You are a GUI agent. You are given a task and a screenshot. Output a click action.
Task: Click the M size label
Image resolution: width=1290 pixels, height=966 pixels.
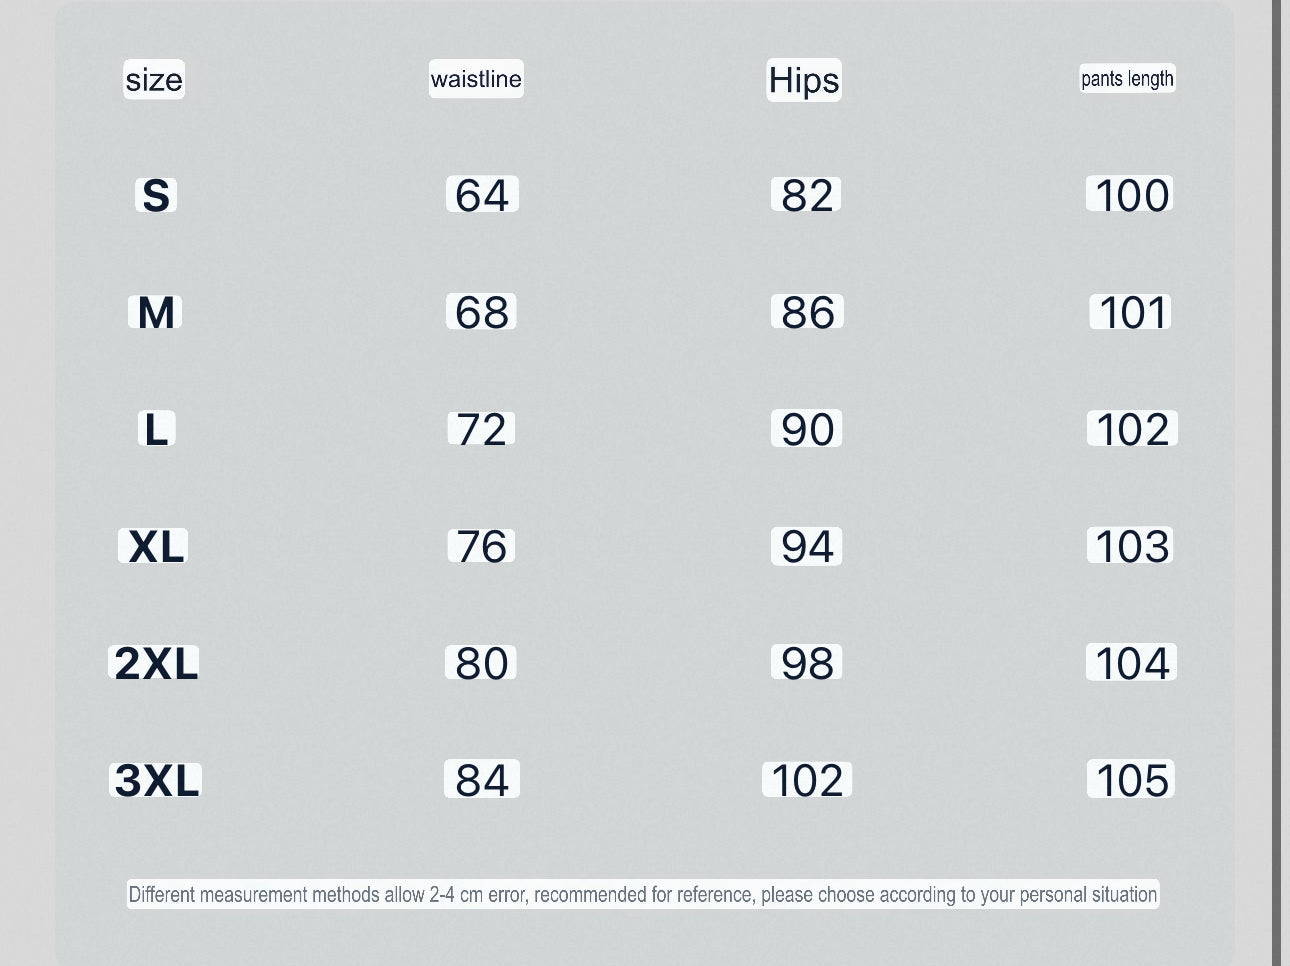point(156,312)
